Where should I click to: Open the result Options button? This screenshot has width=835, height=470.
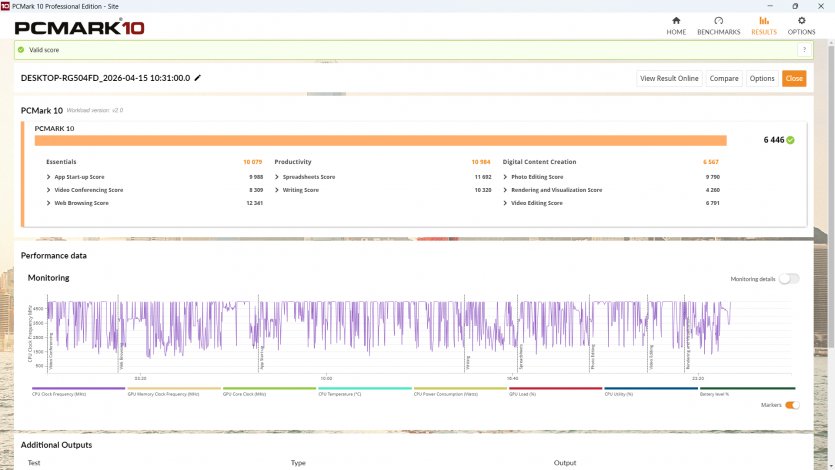pyautogui.click(x=762, y=78)
